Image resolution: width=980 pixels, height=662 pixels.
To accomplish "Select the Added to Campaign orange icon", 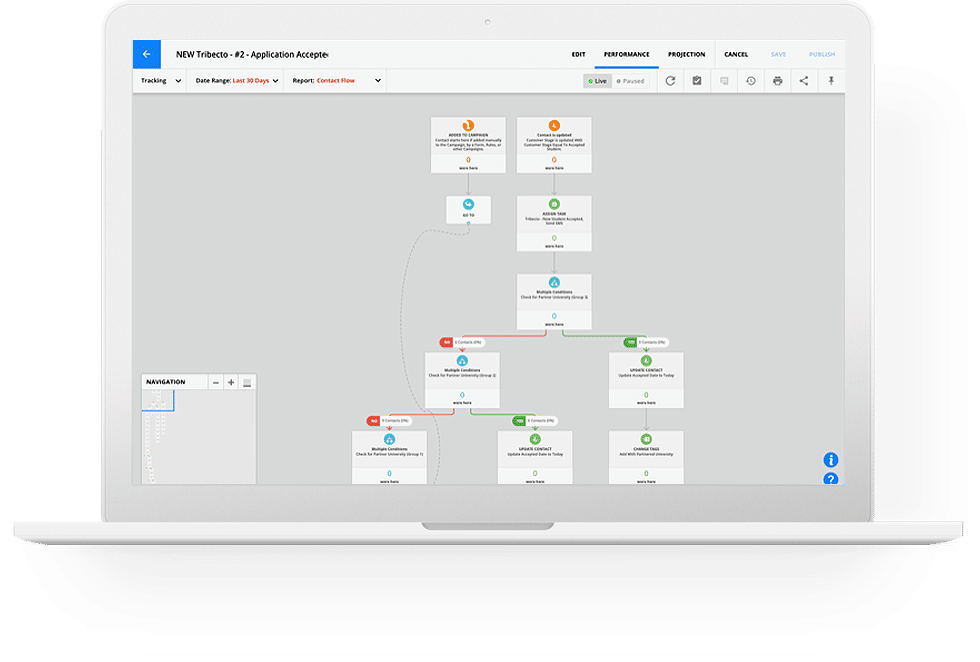I will 468,126.
